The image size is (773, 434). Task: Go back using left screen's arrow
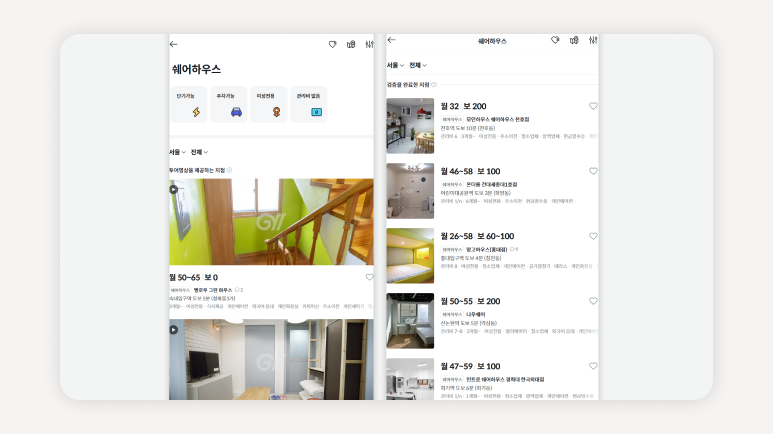[174, 44]
